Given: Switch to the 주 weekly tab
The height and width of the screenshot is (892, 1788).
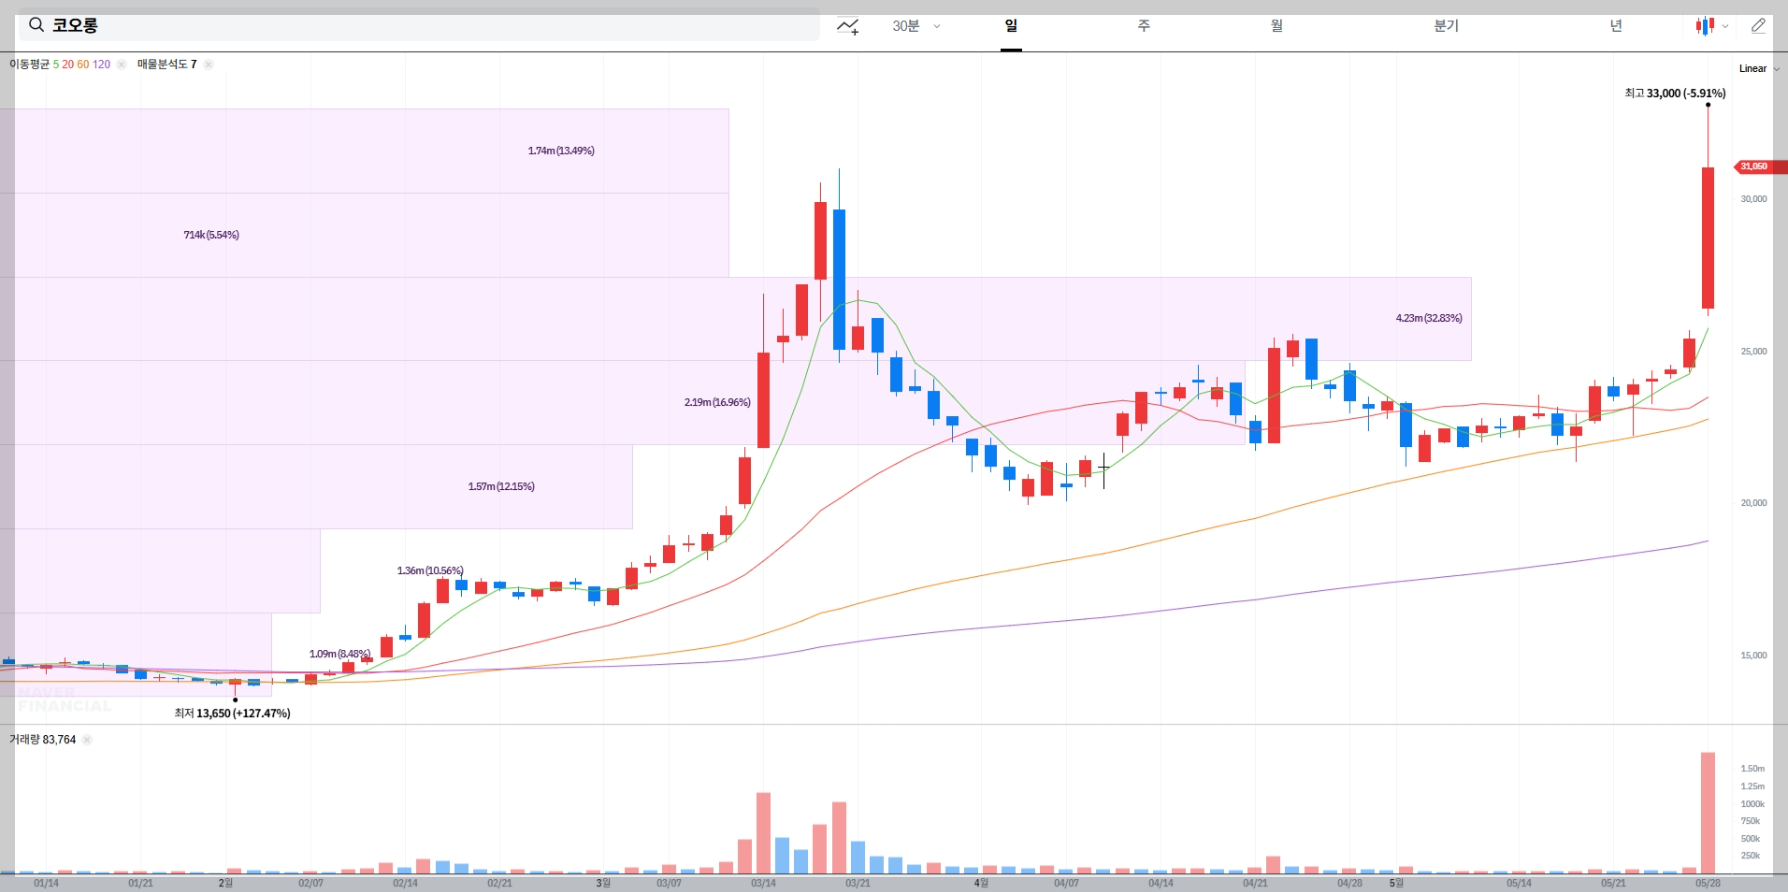Looking at the screenshot, I should coord(1144,26).
